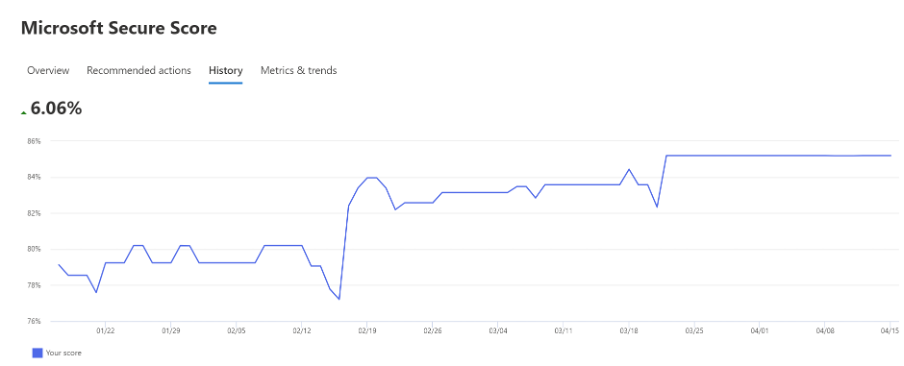The width and height of the screenshot is (904, 366).
Task: Switch to Recommended actions tab
Action: [139, 70]
